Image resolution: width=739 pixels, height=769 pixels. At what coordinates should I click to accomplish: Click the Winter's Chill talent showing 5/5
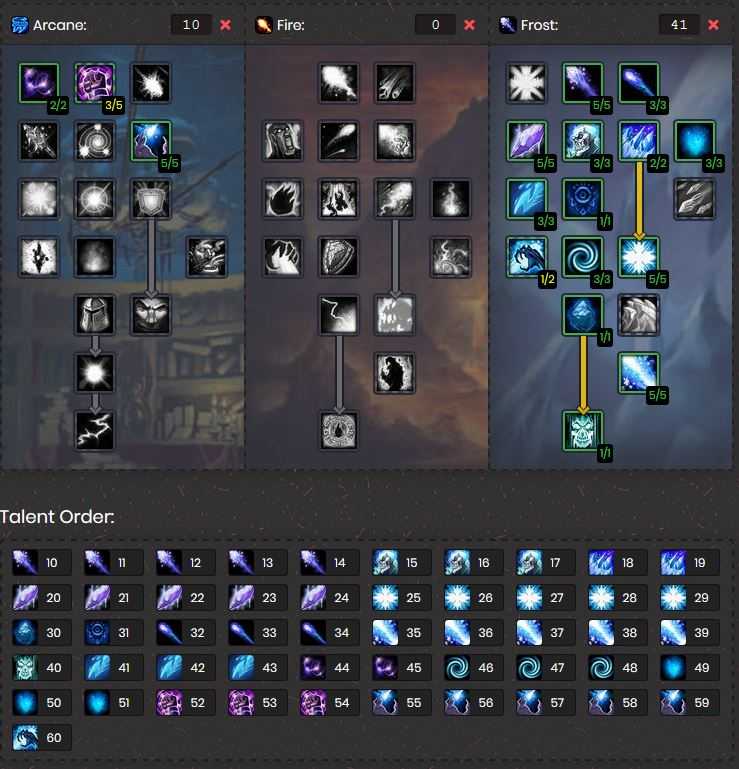(x=638, y=372)
